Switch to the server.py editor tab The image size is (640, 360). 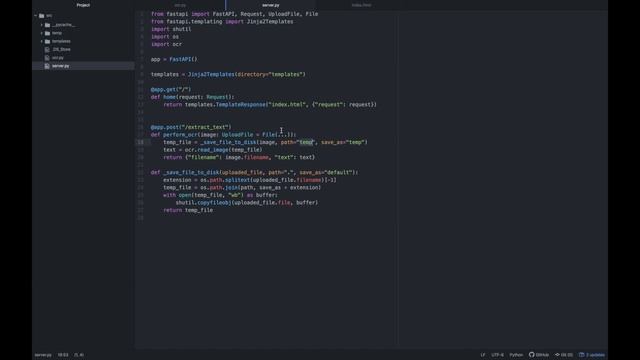click(x=271, y=5)
